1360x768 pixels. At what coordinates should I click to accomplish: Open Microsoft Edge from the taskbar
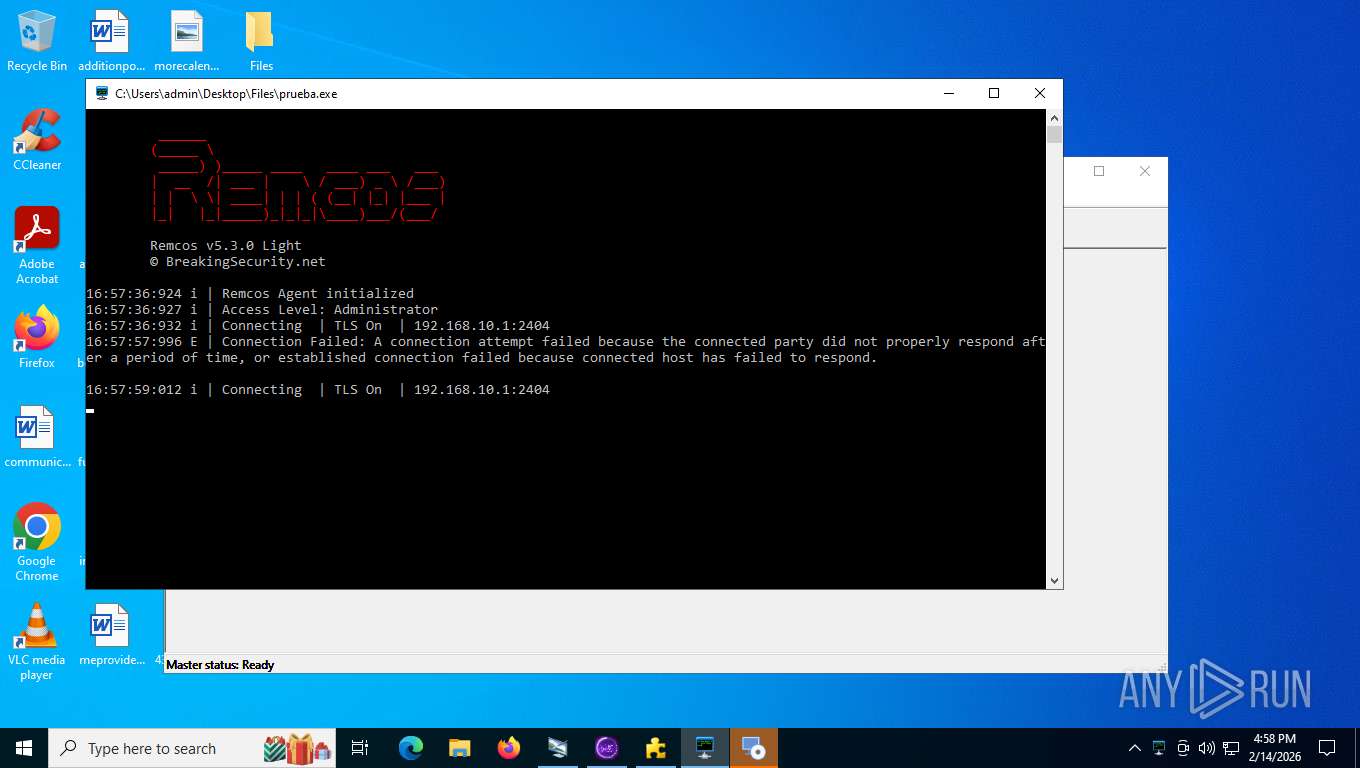(411, 748)
